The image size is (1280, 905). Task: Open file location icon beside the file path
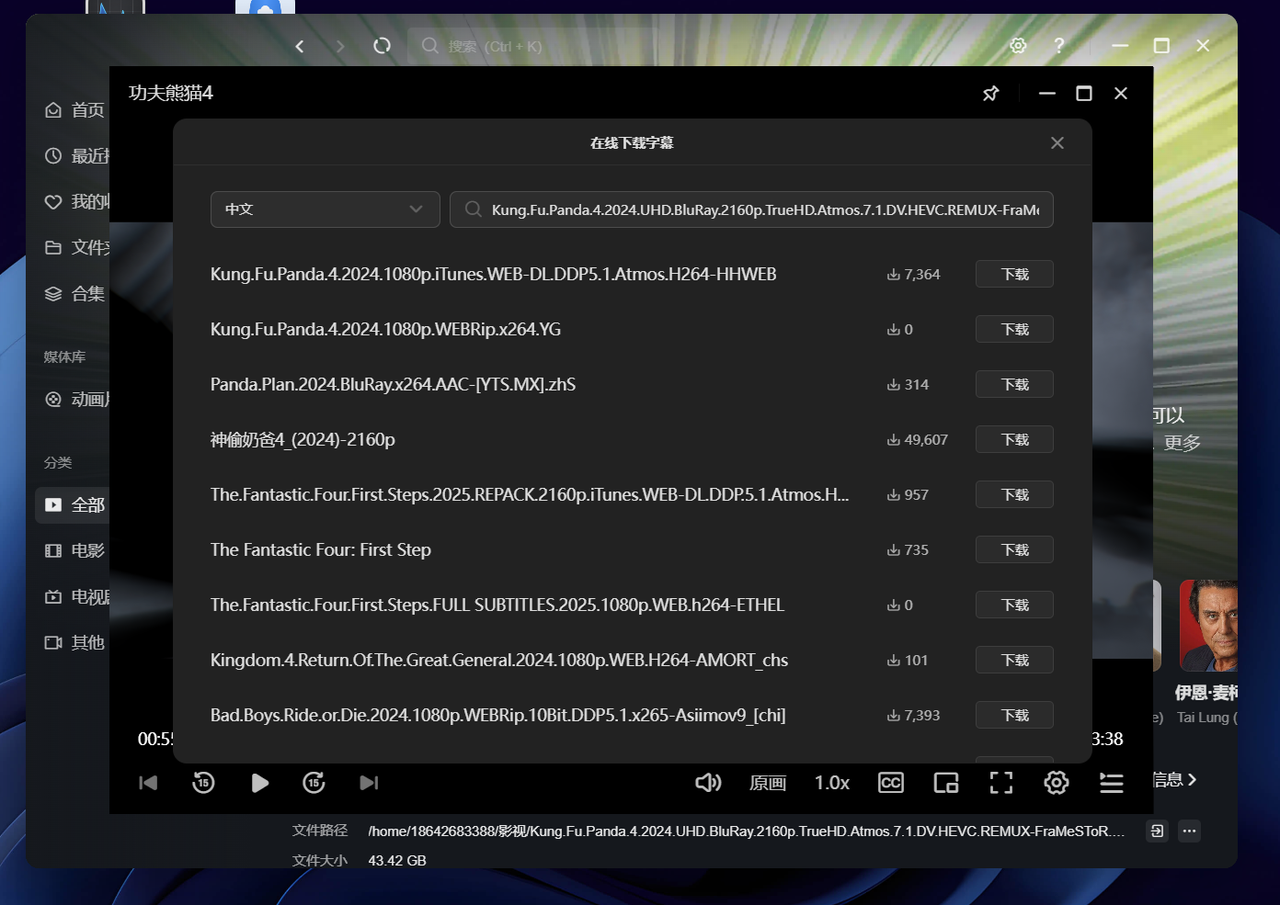[1157, 831]
